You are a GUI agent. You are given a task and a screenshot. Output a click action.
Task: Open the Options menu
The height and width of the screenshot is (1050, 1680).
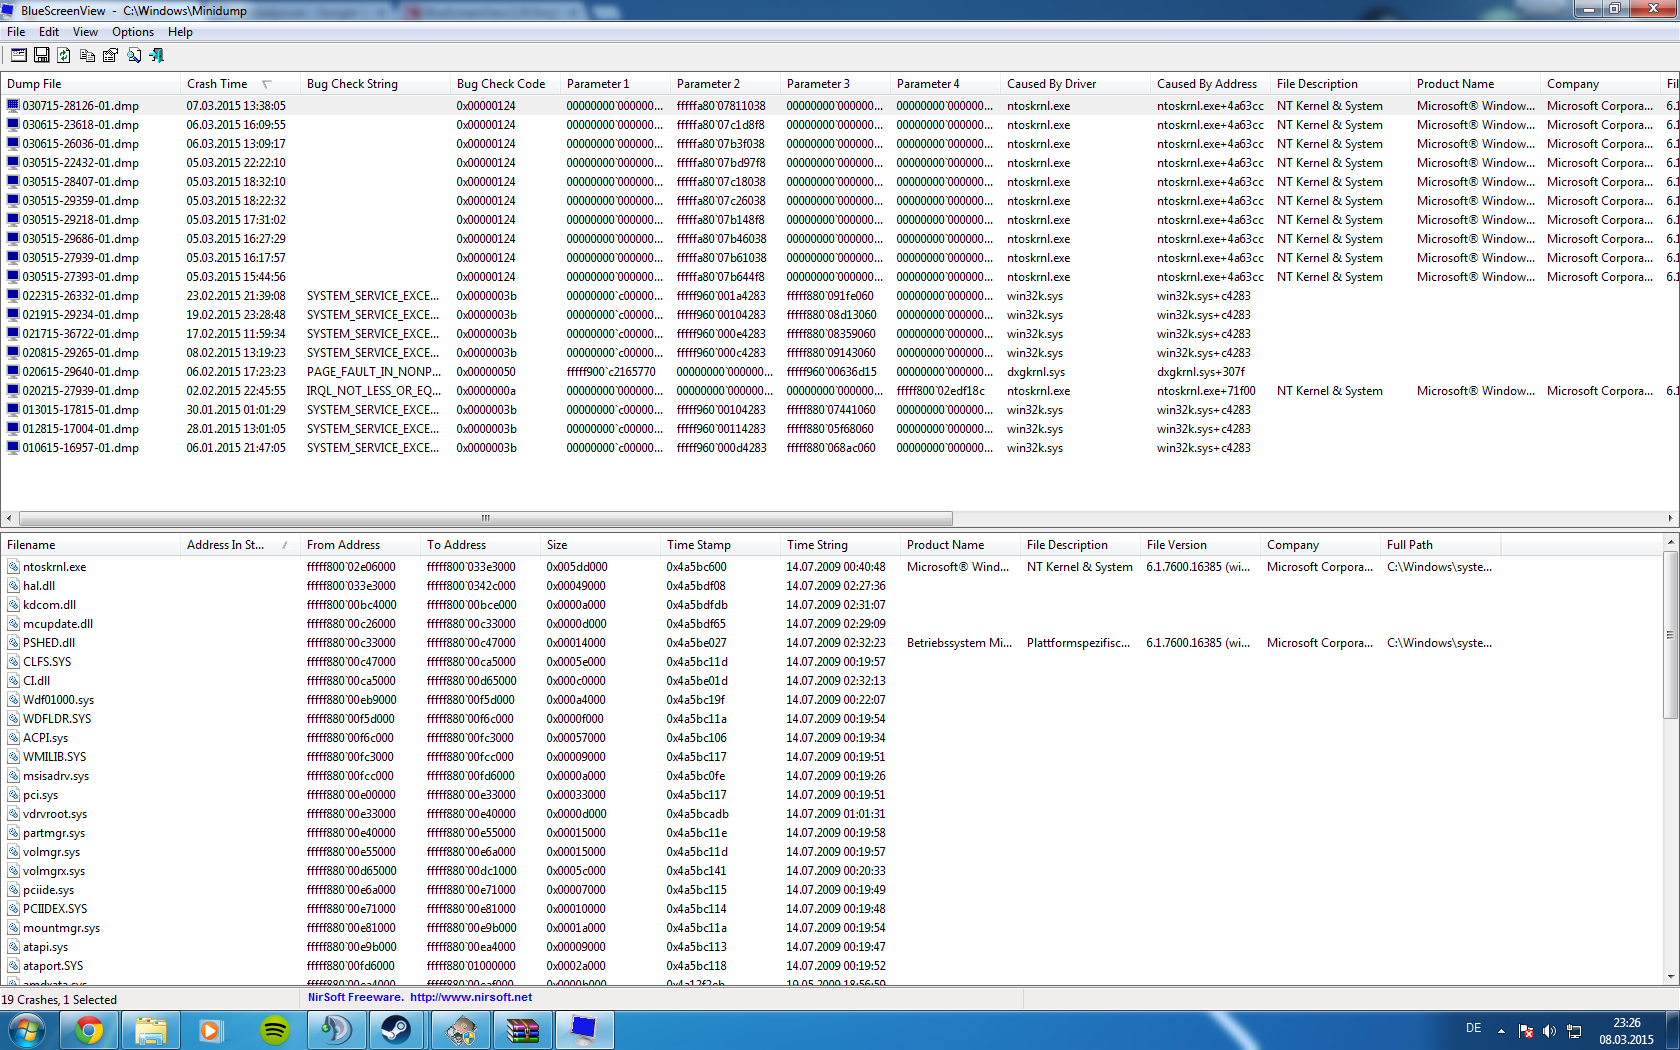click(x=133, y=32)
